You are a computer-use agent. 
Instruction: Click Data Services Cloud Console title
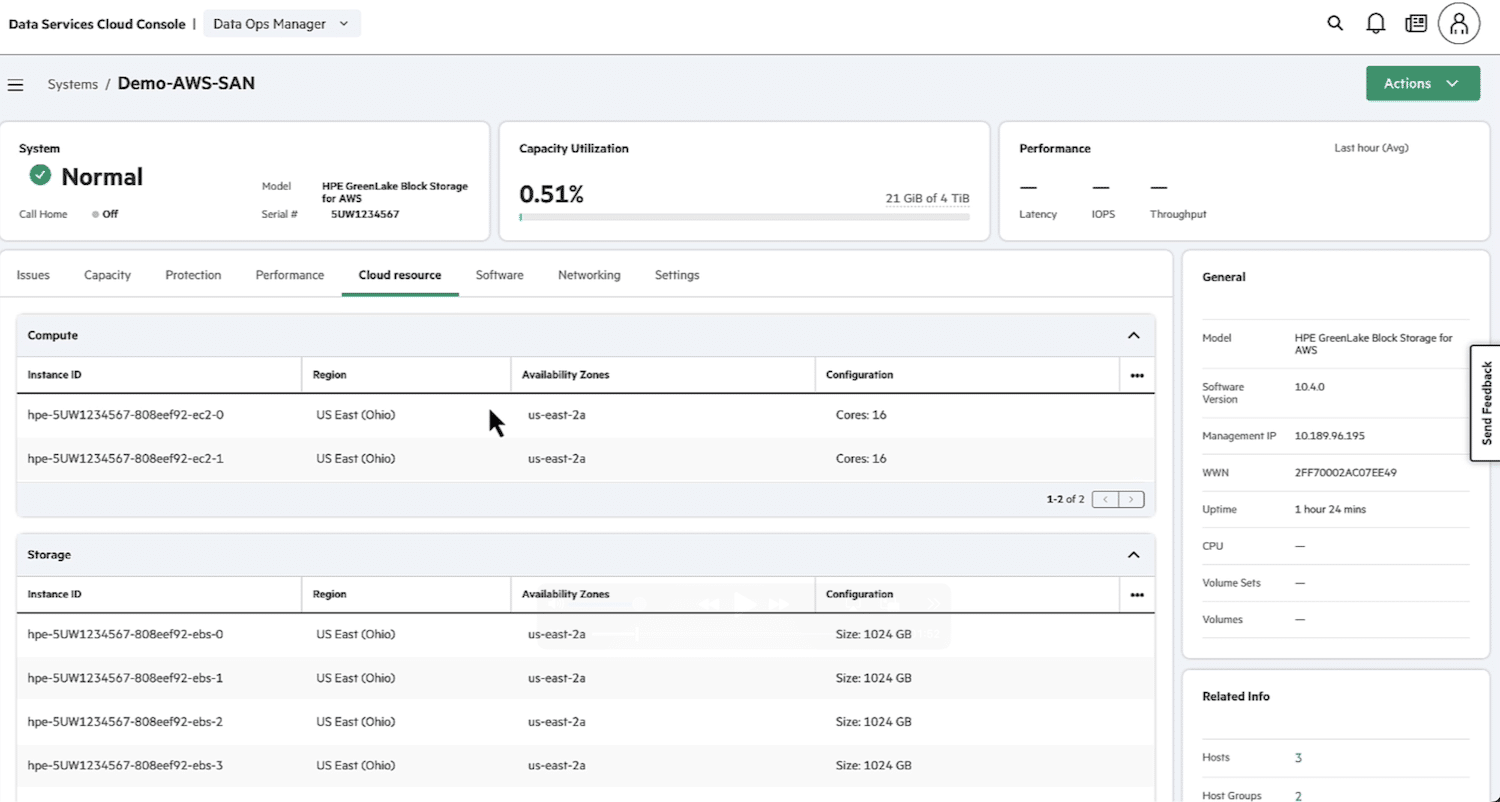(x=97, y=24)
